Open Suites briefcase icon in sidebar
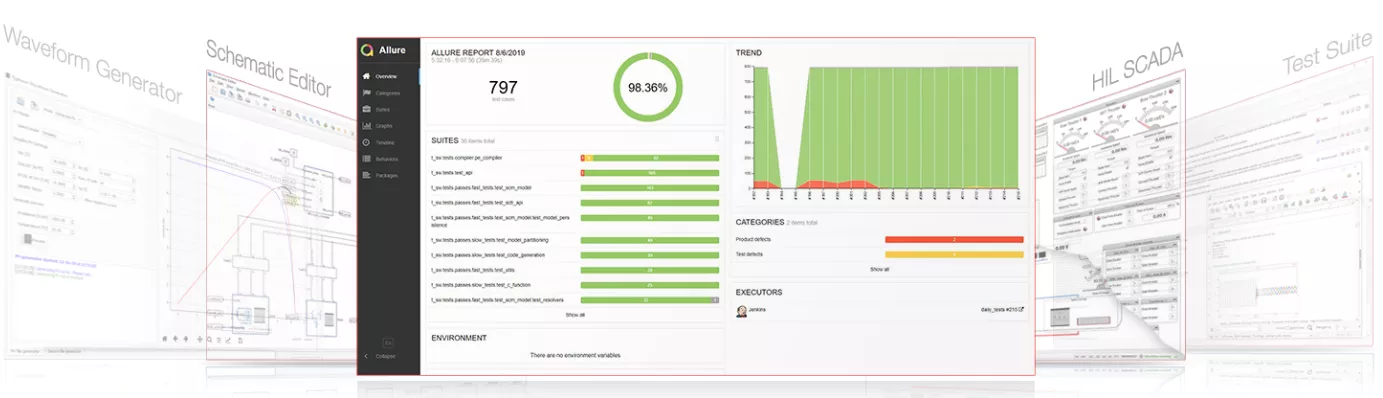Image resolution: width=1383 pixels, height=398 pixels. tap(367, 109)
